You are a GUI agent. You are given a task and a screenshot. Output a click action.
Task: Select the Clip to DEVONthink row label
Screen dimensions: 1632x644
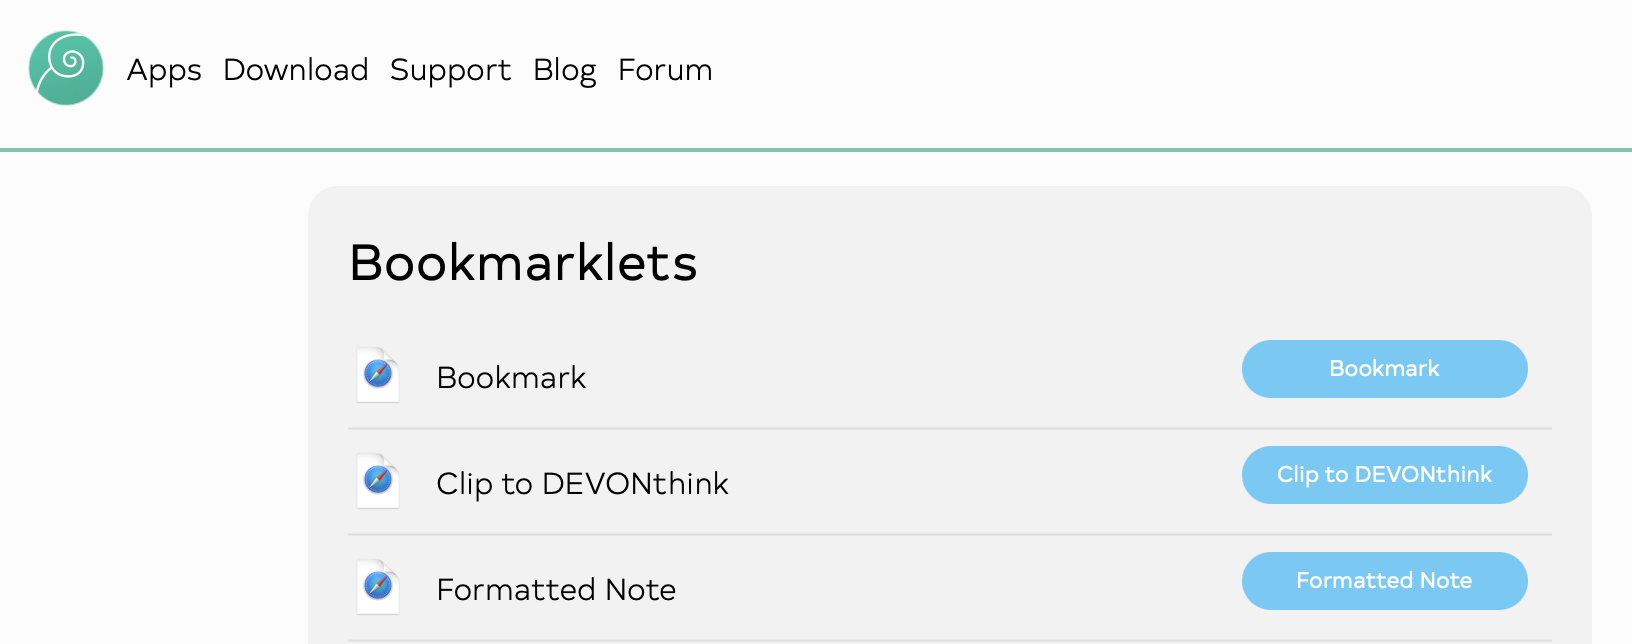582,484
